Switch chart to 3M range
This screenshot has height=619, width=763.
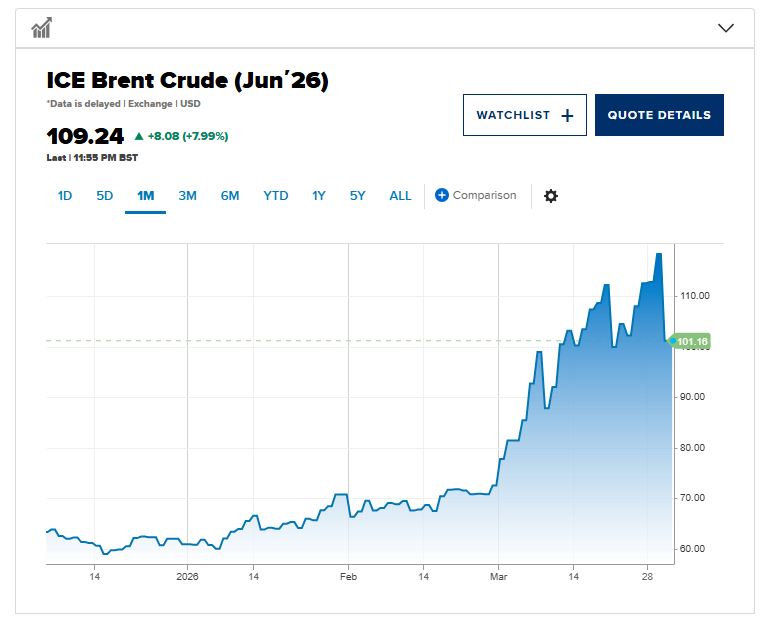click(187, 196)
